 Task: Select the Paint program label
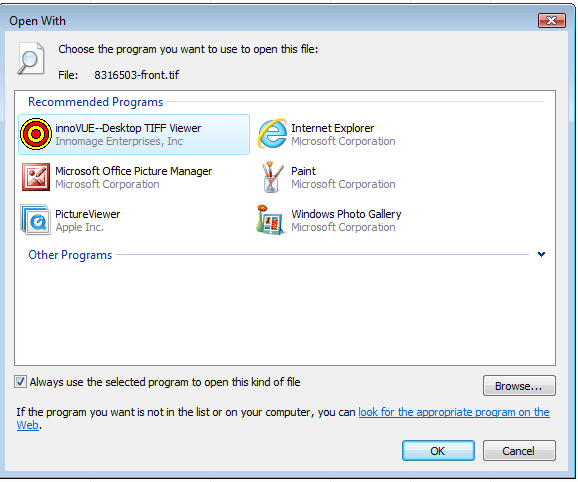coord(303,171)
